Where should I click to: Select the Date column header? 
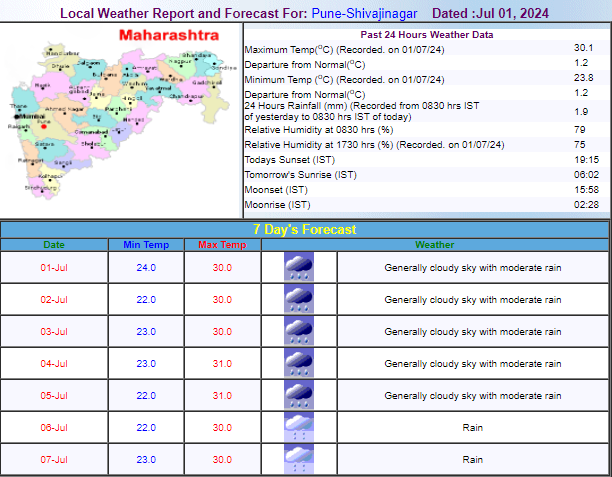(54, 245)
